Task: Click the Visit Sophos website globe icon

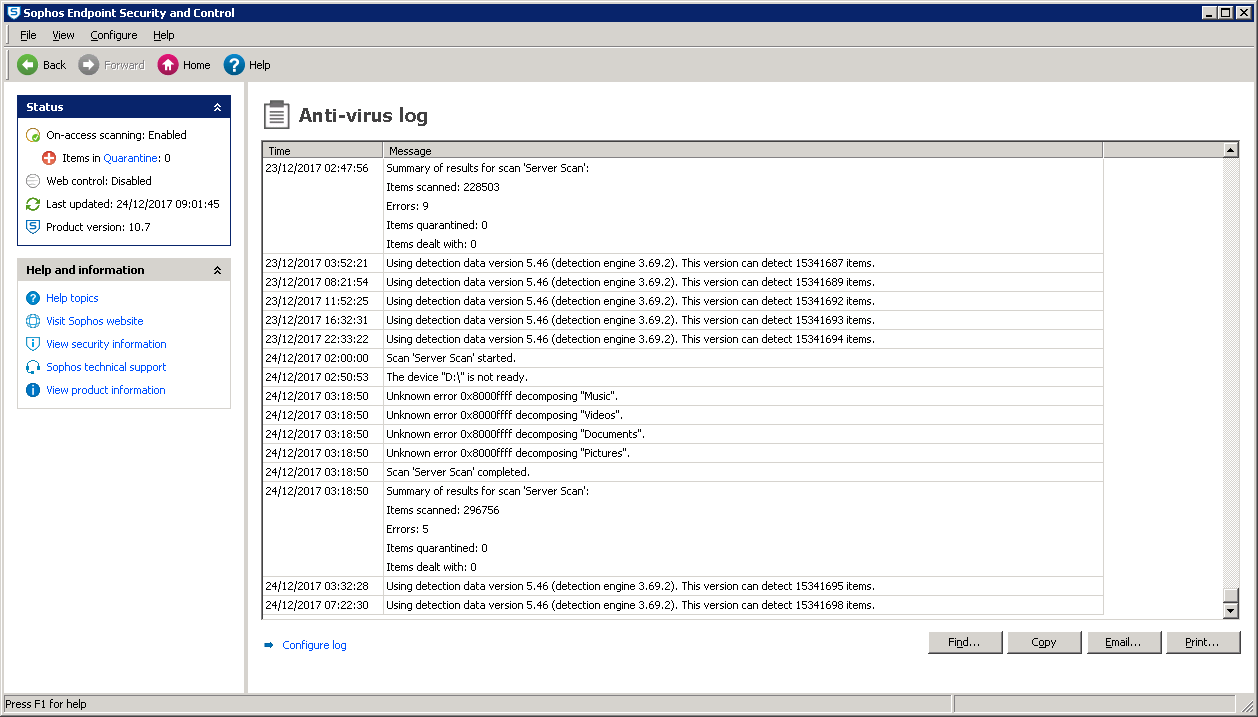Action: [x=33, y=321]
